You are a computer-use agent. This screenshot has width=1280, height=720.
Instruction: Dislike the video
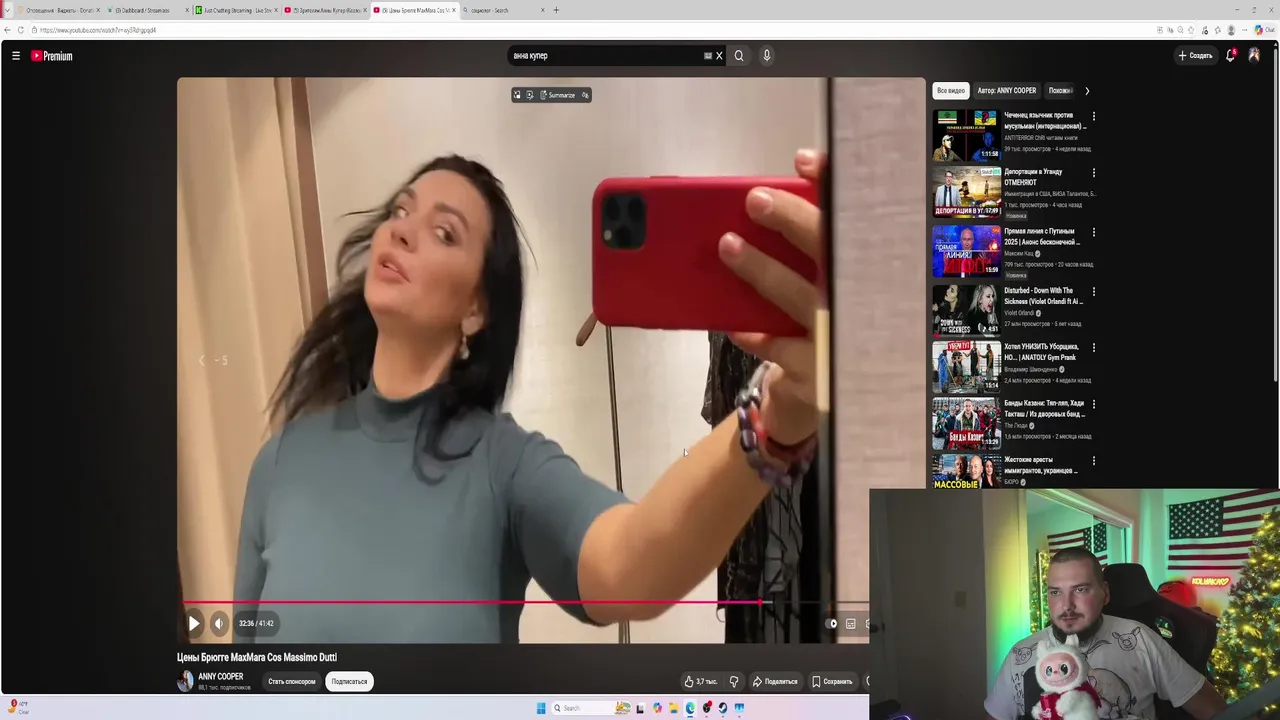pos(734,681)
